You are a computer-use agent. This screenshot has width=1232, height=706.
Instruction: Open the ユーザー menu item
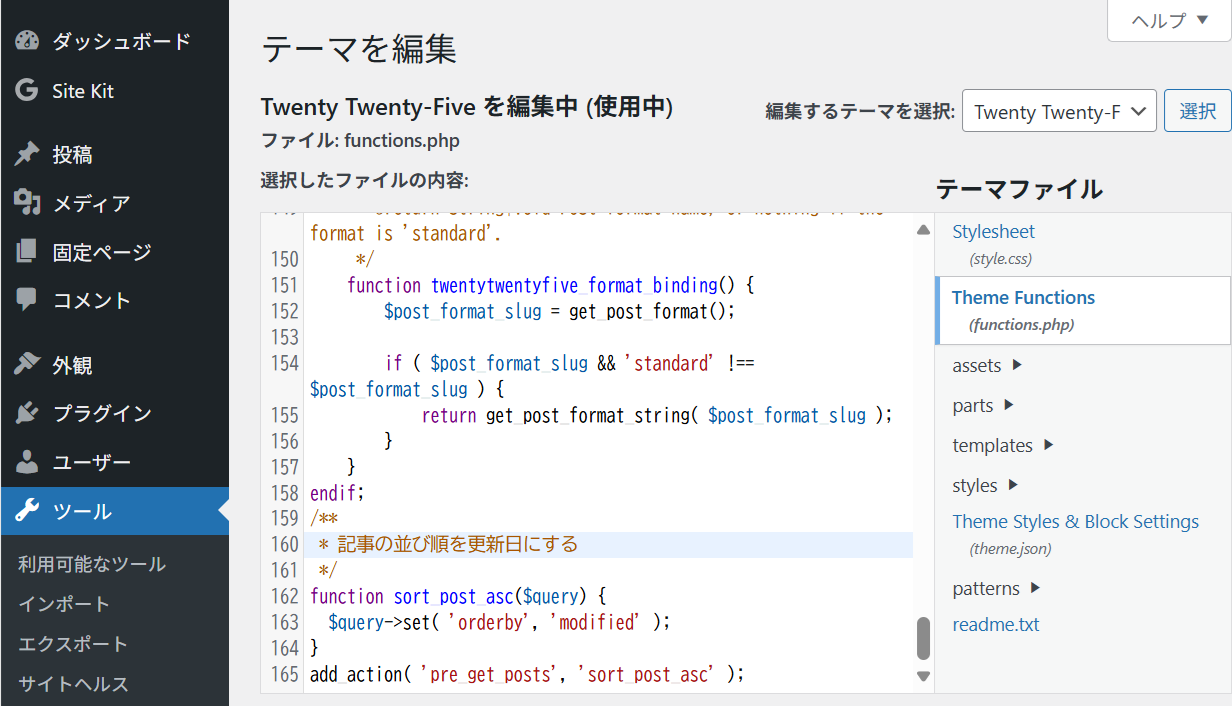[x=114, y=462]
